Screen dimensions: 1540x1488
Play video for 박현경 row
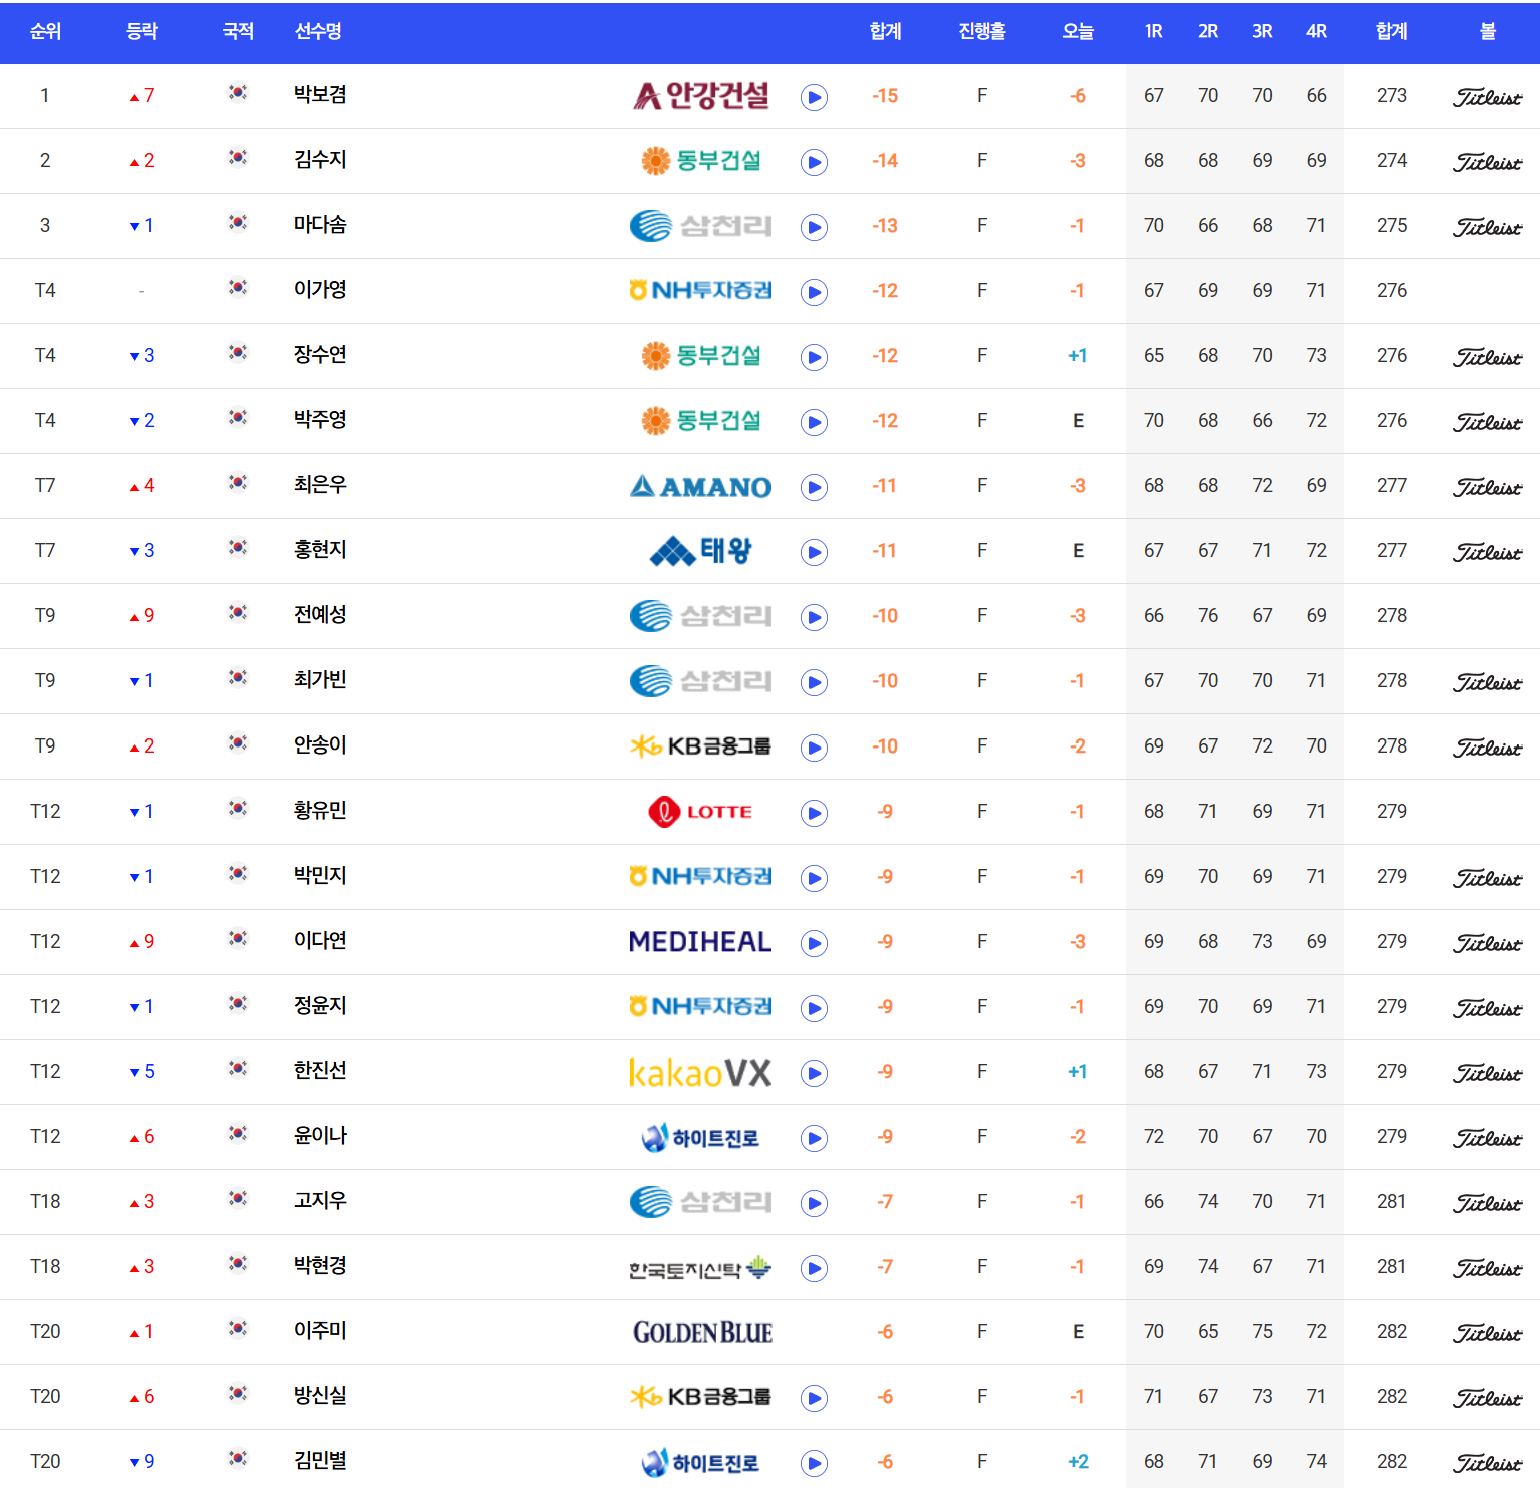click(814, 1268)
